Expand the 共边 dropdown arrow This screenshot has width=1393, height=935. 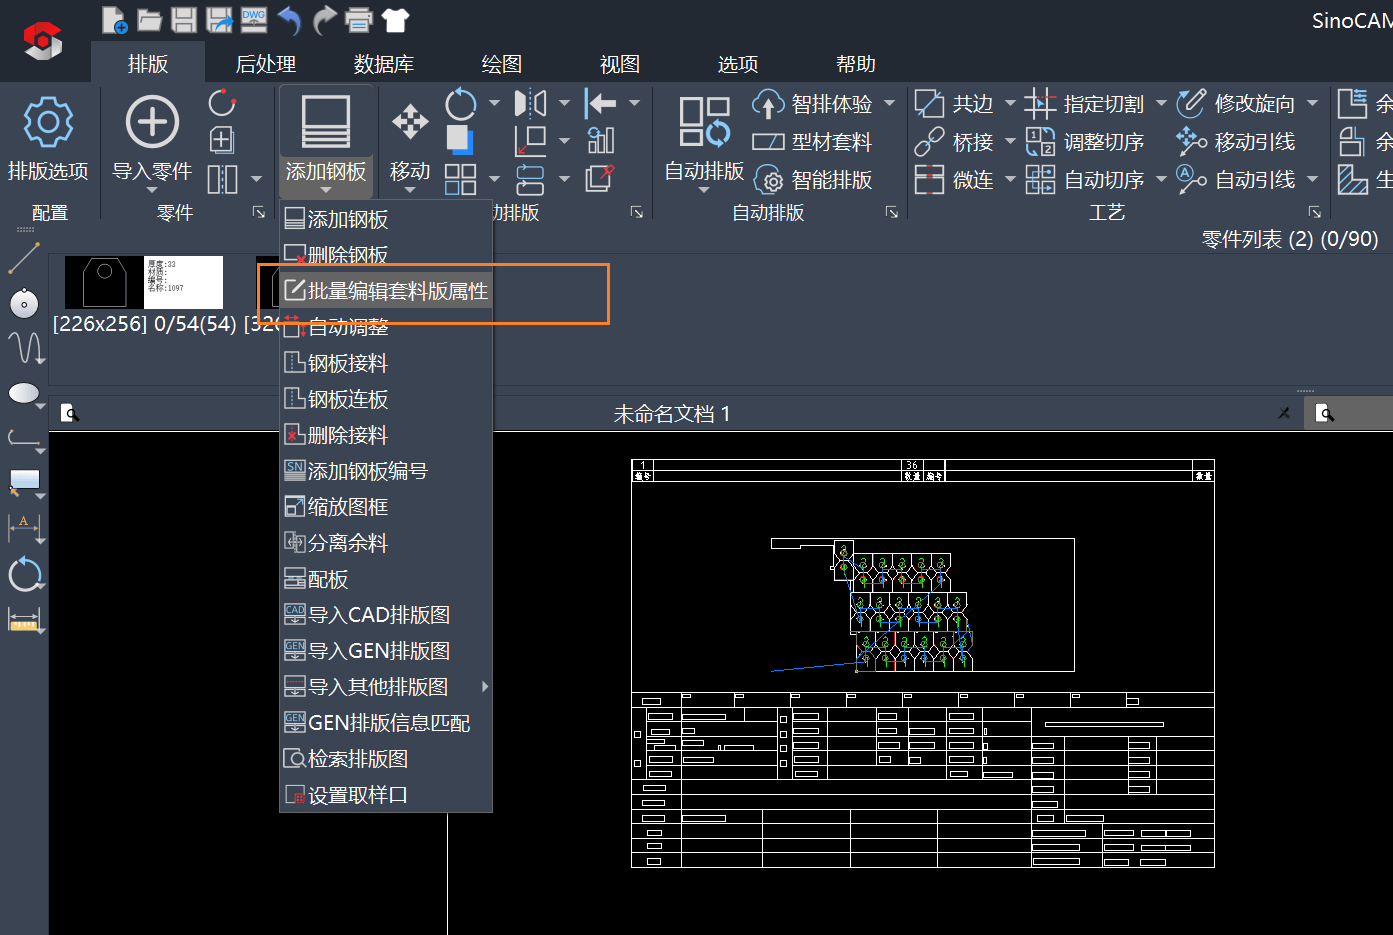[x=1010, y=104]
